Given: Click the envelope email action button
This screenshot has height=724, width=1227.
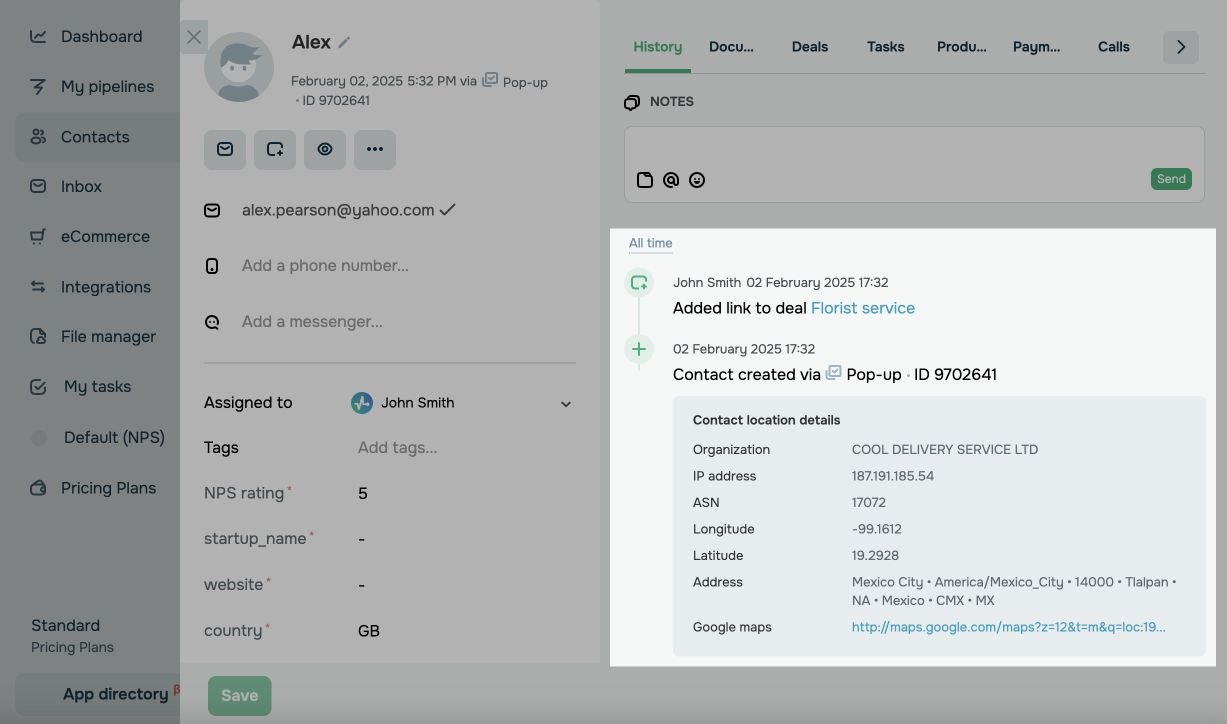Looking at the screenshot, I should (x=225, y=149).
